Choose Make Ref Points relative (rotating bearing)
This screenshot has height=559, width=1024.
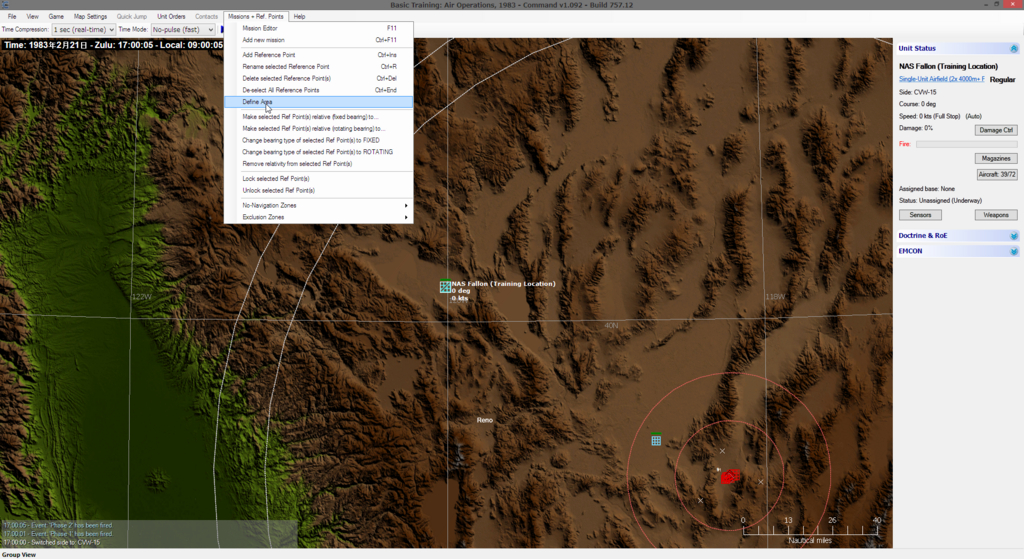click(x=319, y=129)
